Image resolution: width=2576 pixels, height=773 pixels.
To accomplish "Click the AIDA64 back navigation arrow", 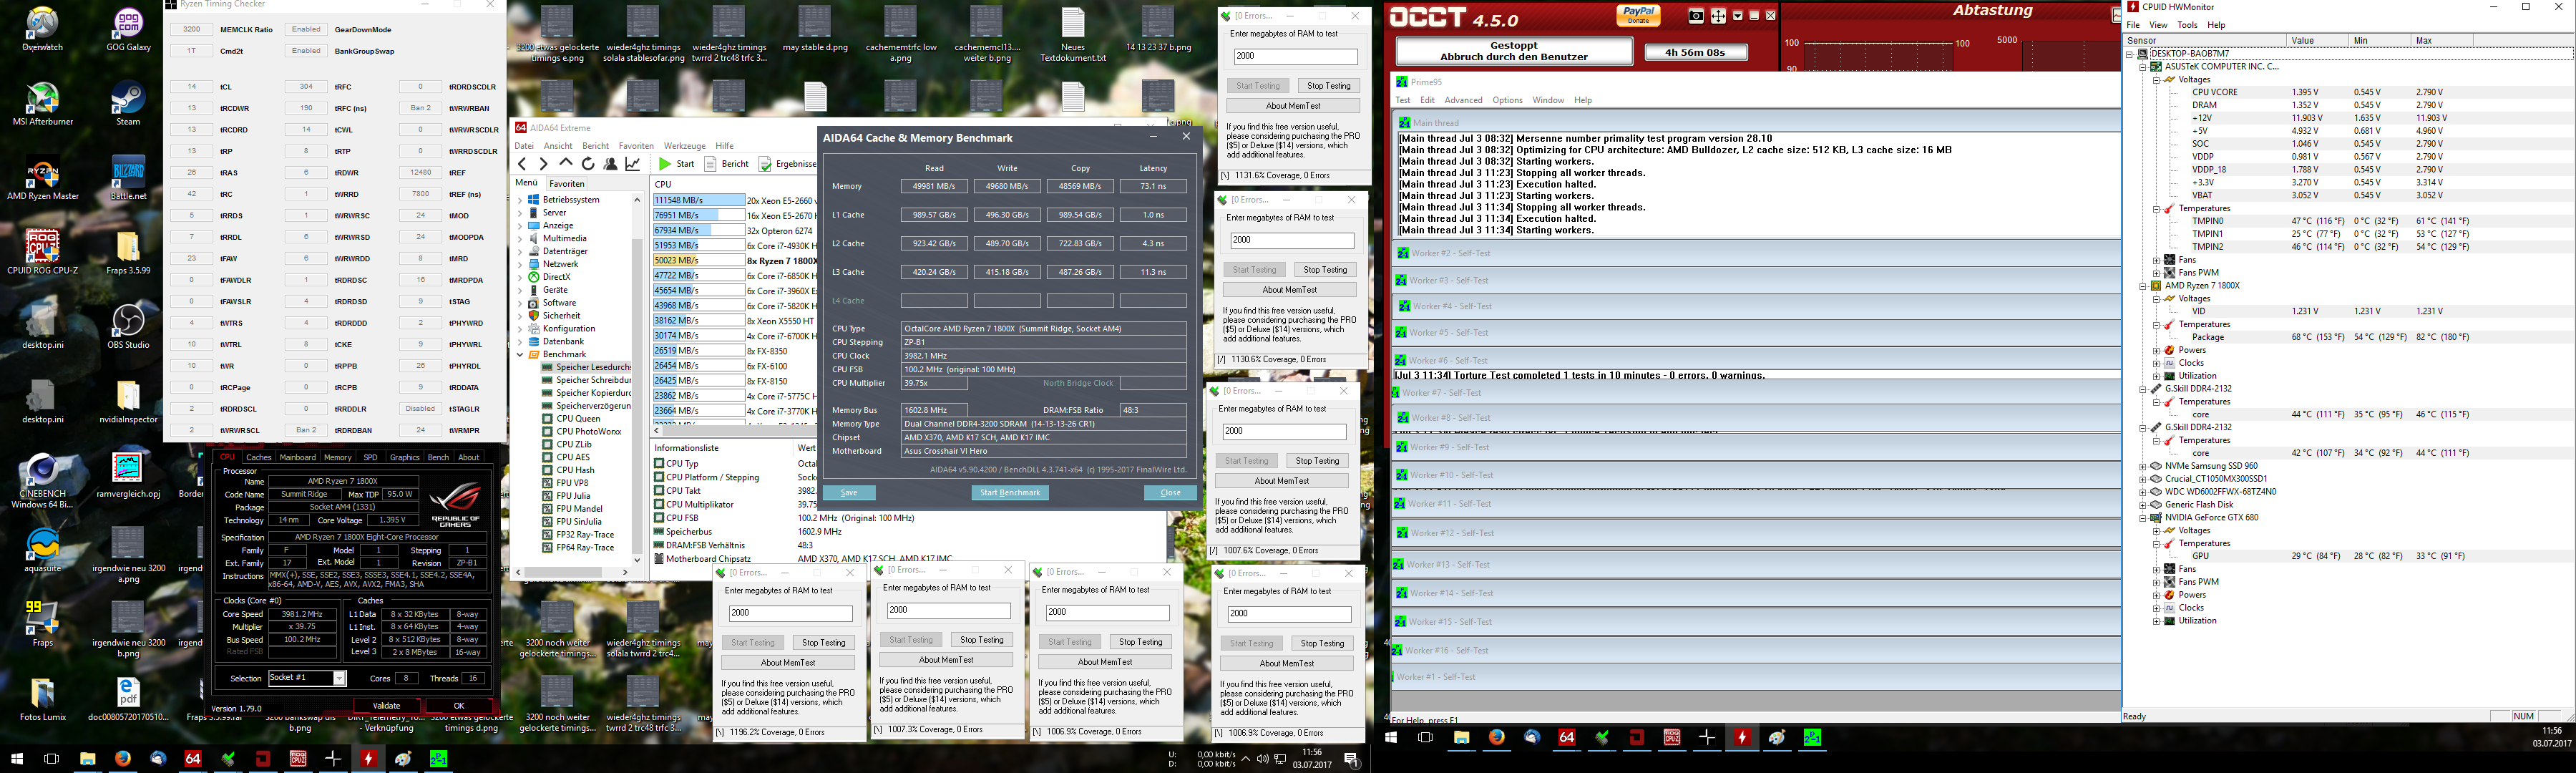I will 522,164.
